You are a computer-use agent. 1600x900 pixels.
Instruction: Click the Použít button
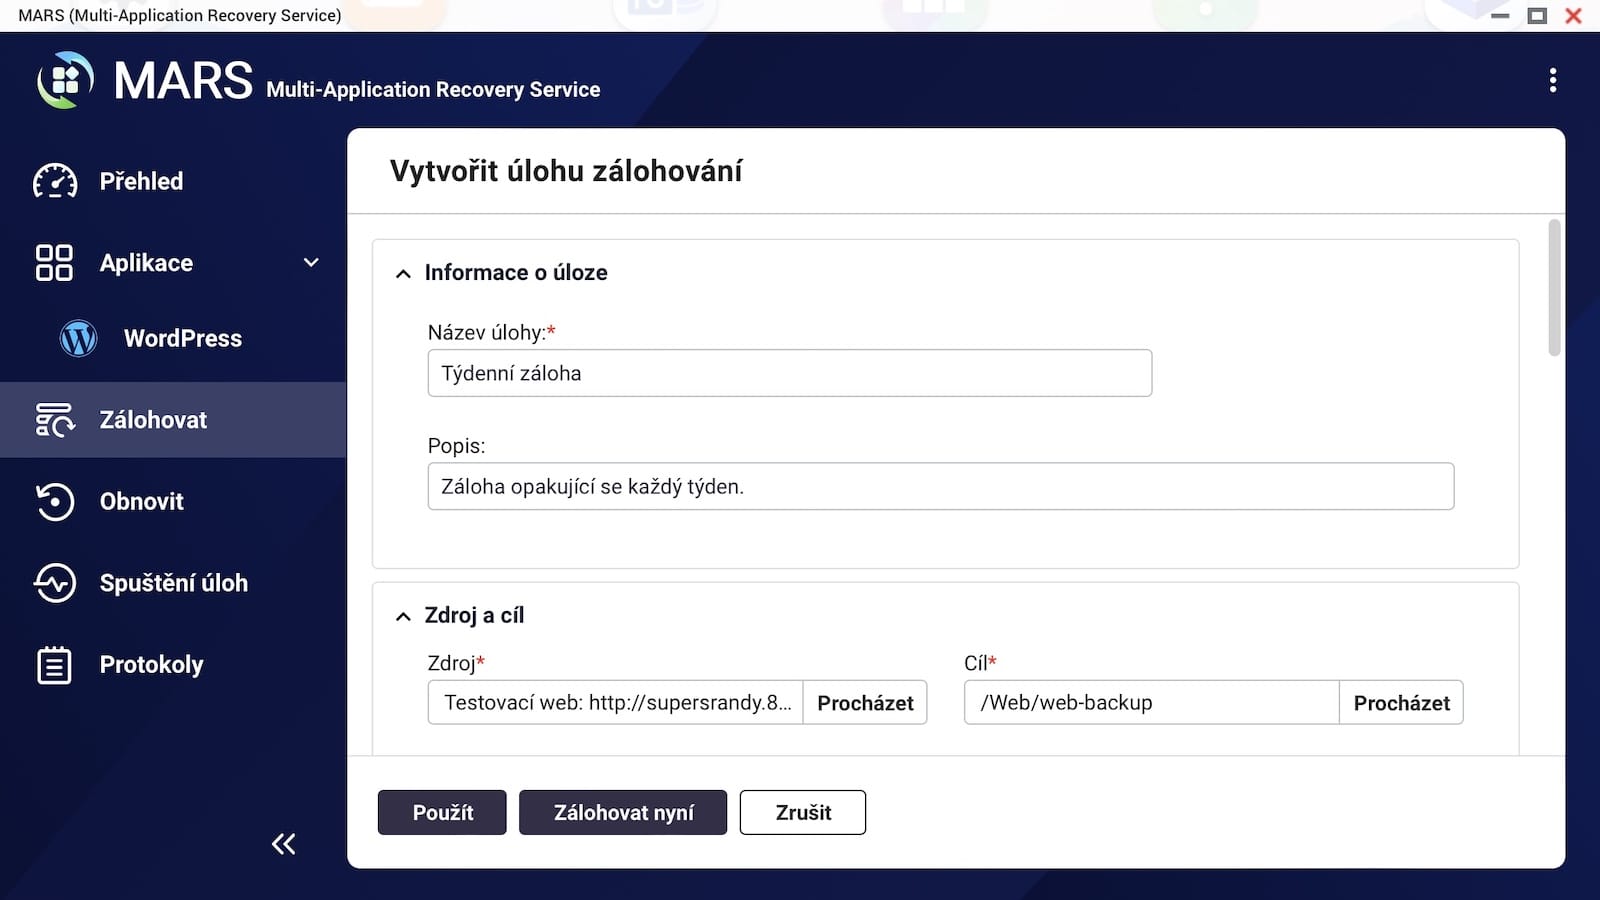tap(442, 812)
